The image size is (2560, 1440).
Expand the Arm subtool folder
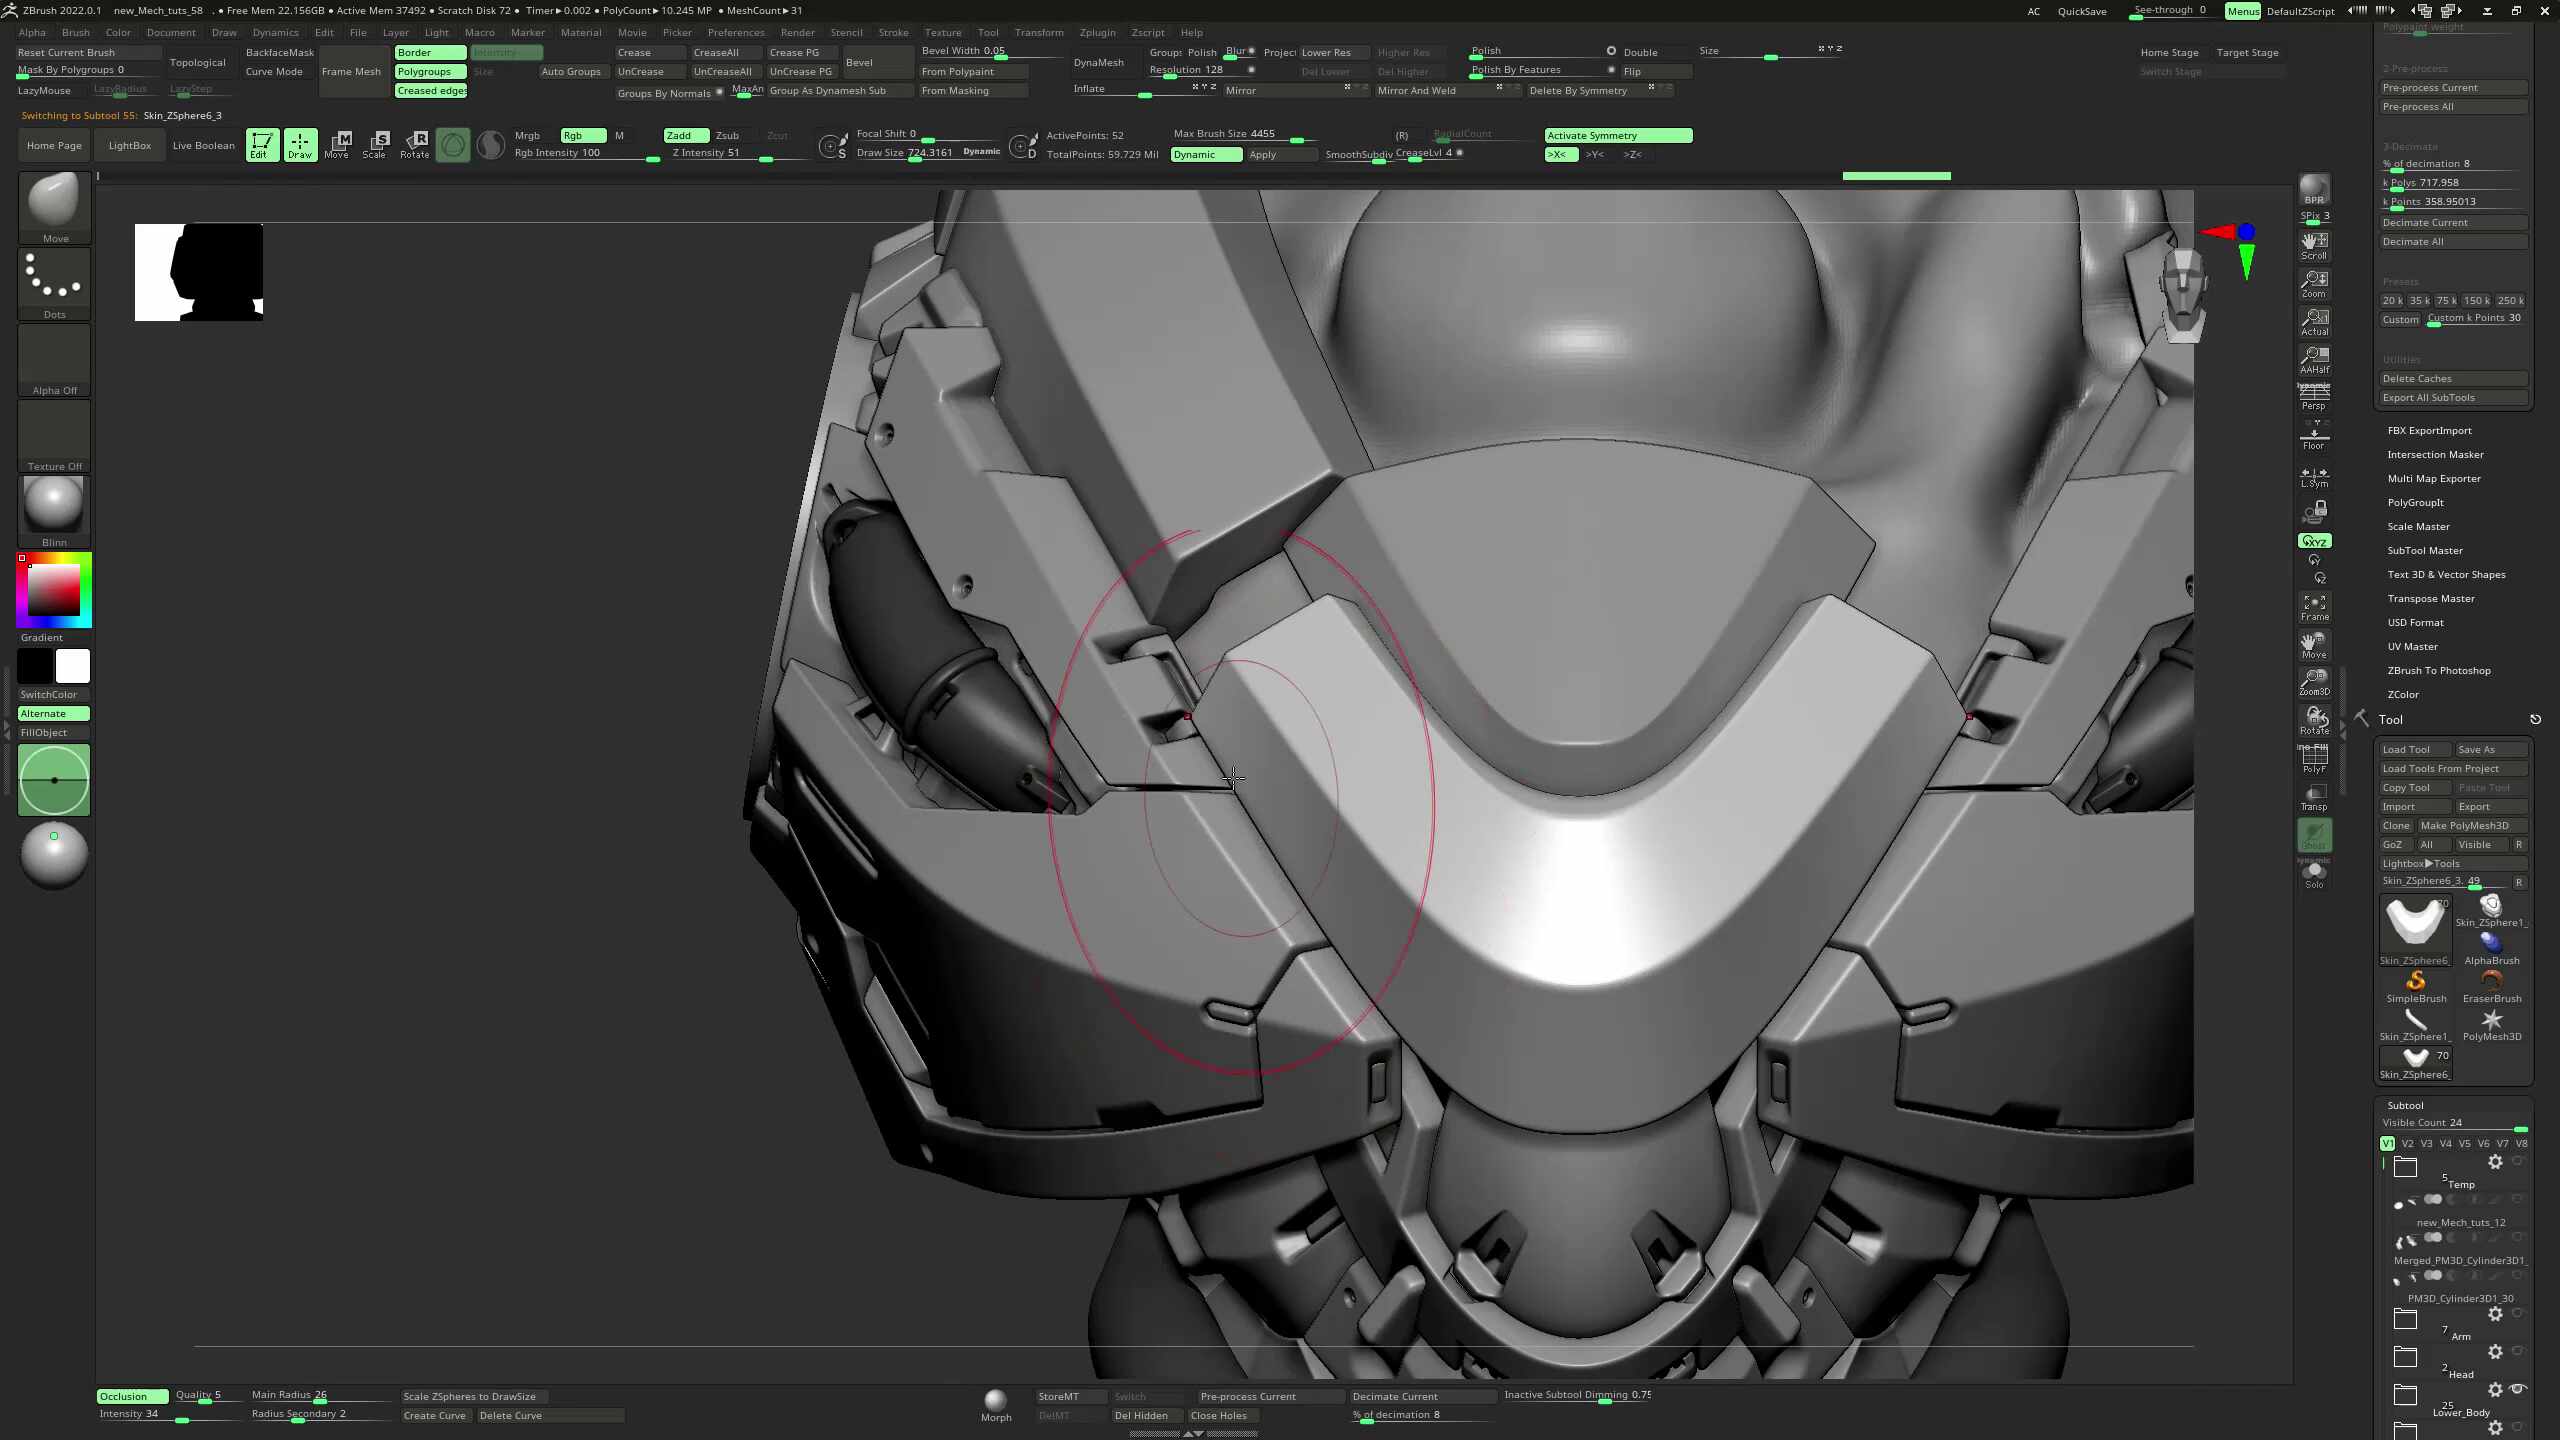pyautogui.click(x=2405, y=1319)
